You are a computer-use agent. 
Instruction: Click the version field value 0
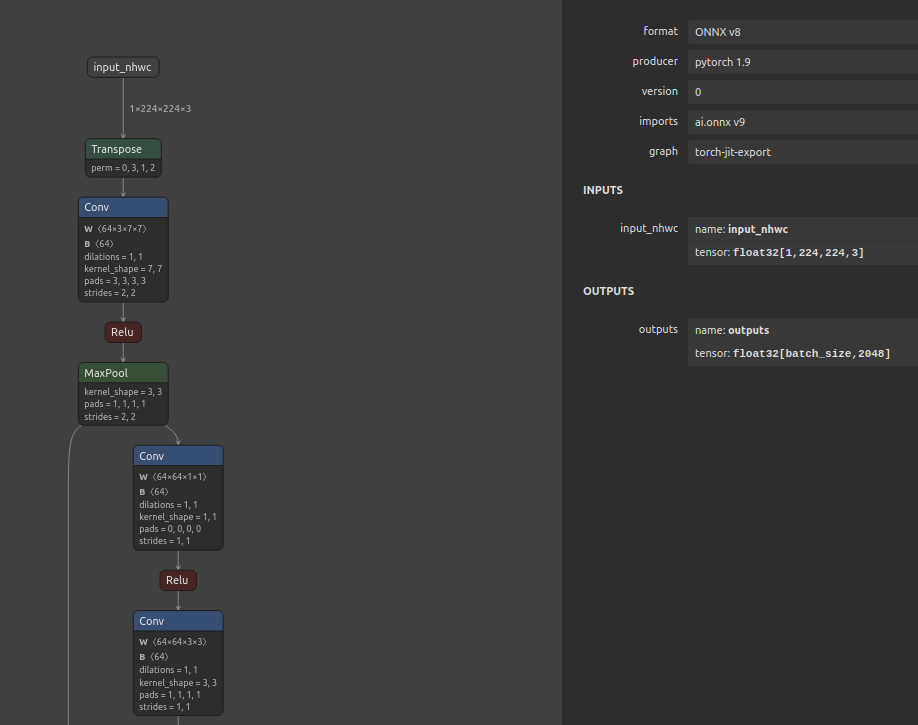pos(802,92)
